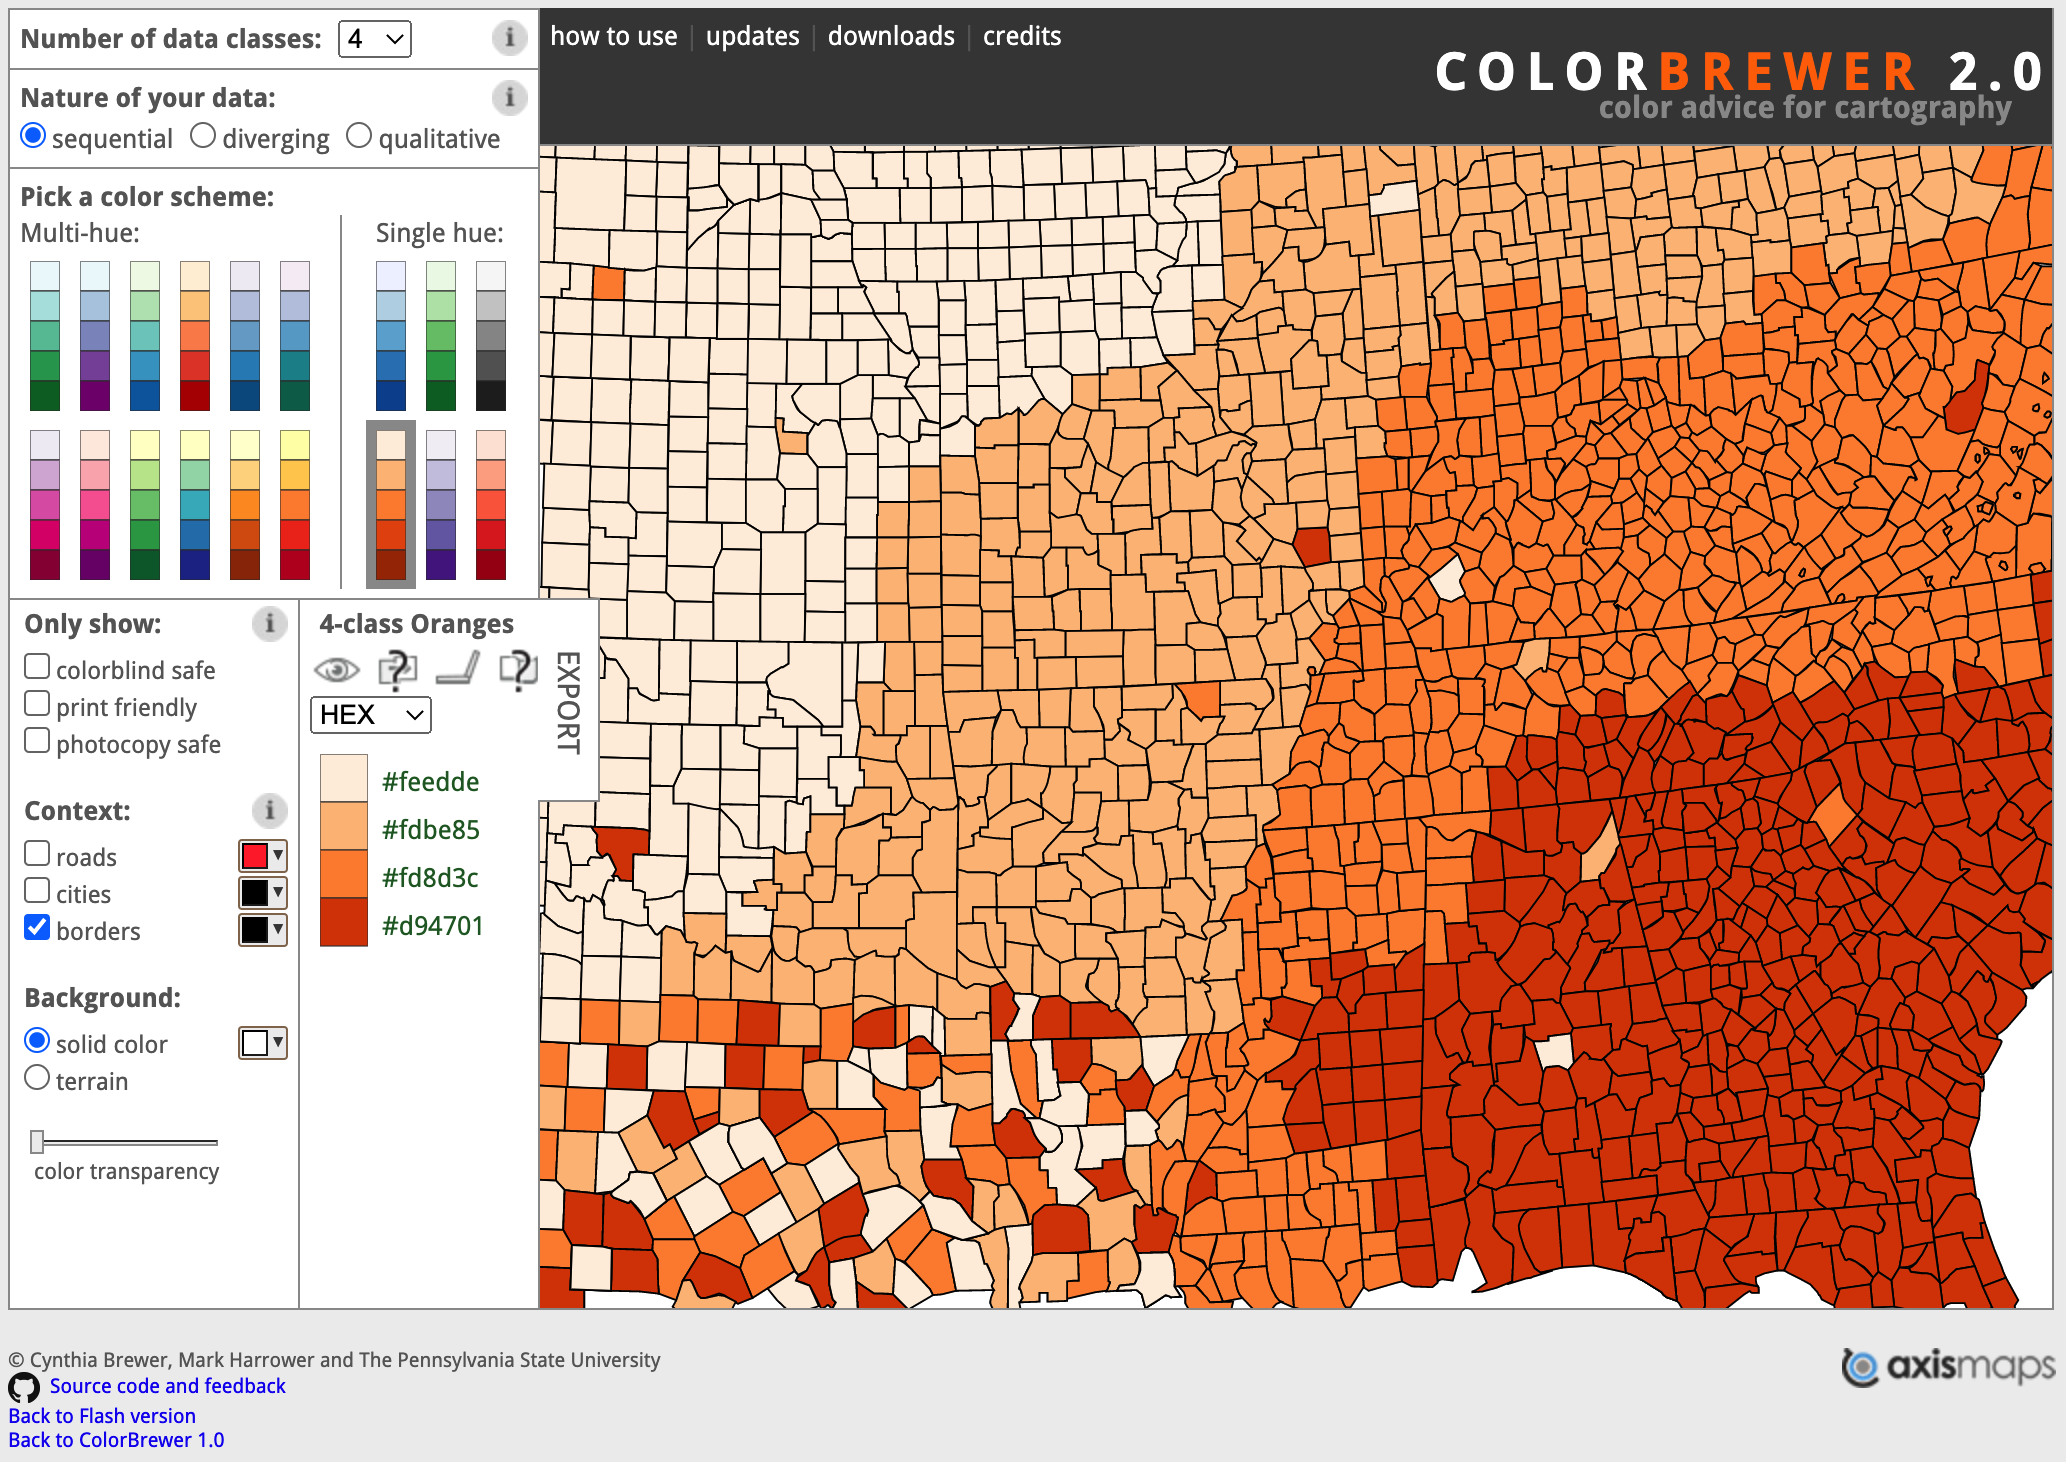Click the Back to ColorBrewer 1.0 link
Screen dimensions: 2066x1462
tap(116, 1440)
